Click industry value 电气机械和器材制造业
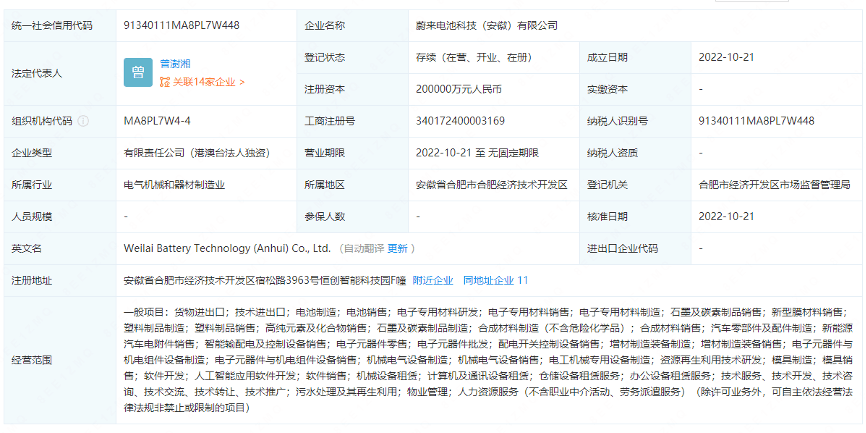866x433 pixels. pyautogui.click(x=175, y=185)
